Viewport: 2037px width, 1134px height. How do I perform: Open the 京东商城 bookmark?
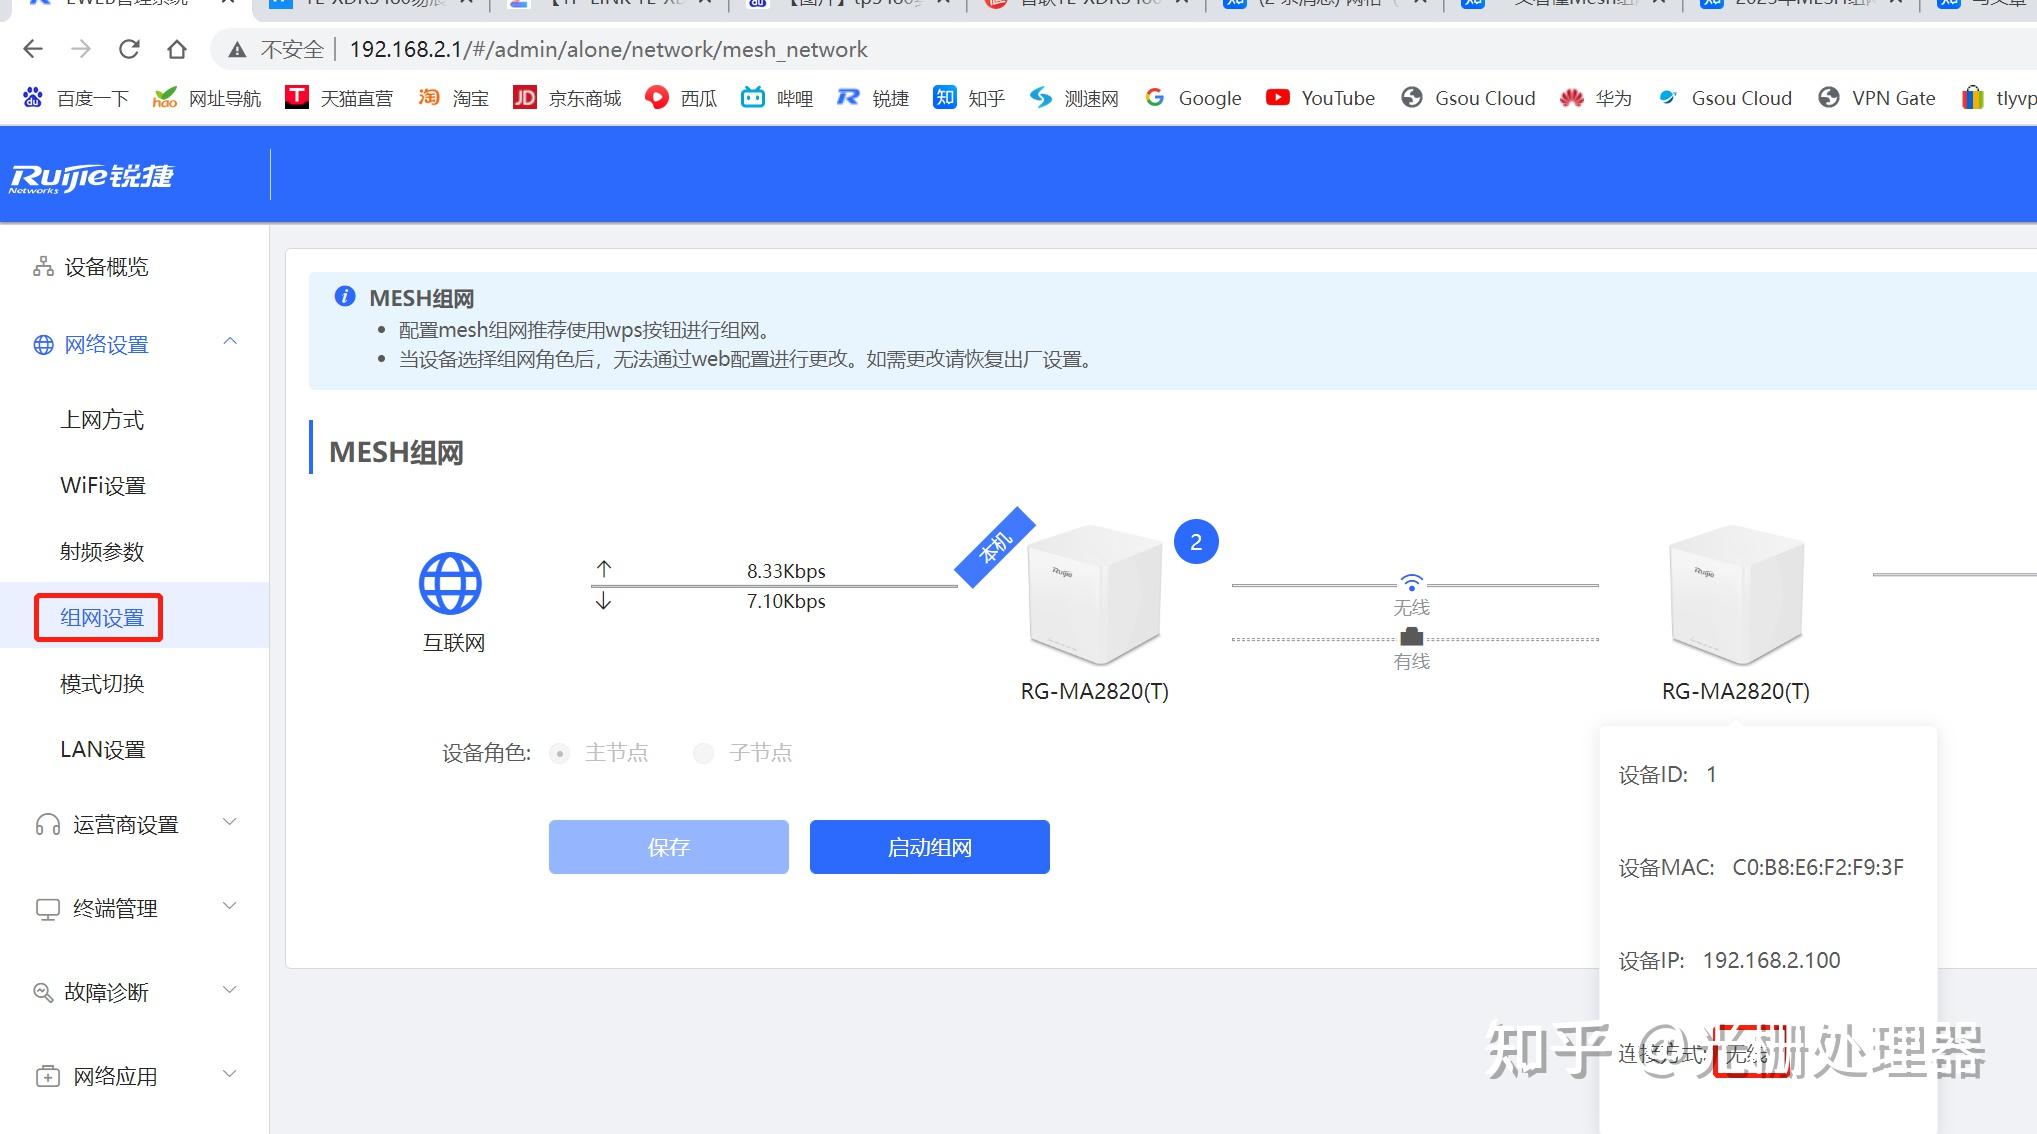(567, 98)
